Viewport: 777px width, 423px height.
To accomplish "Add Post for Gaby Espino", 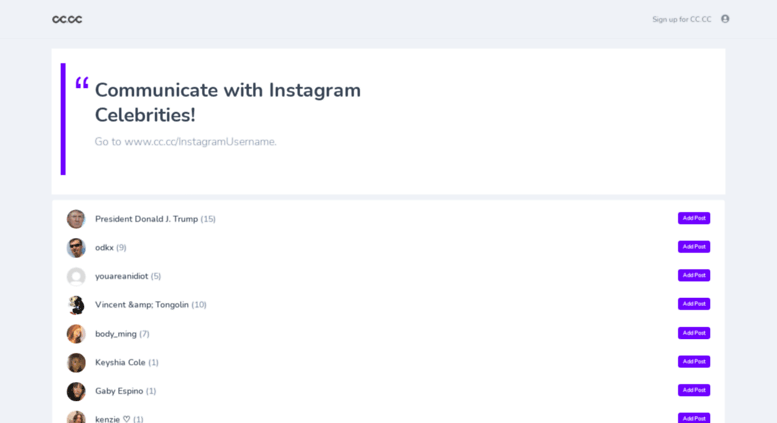I will click(694, 390).
